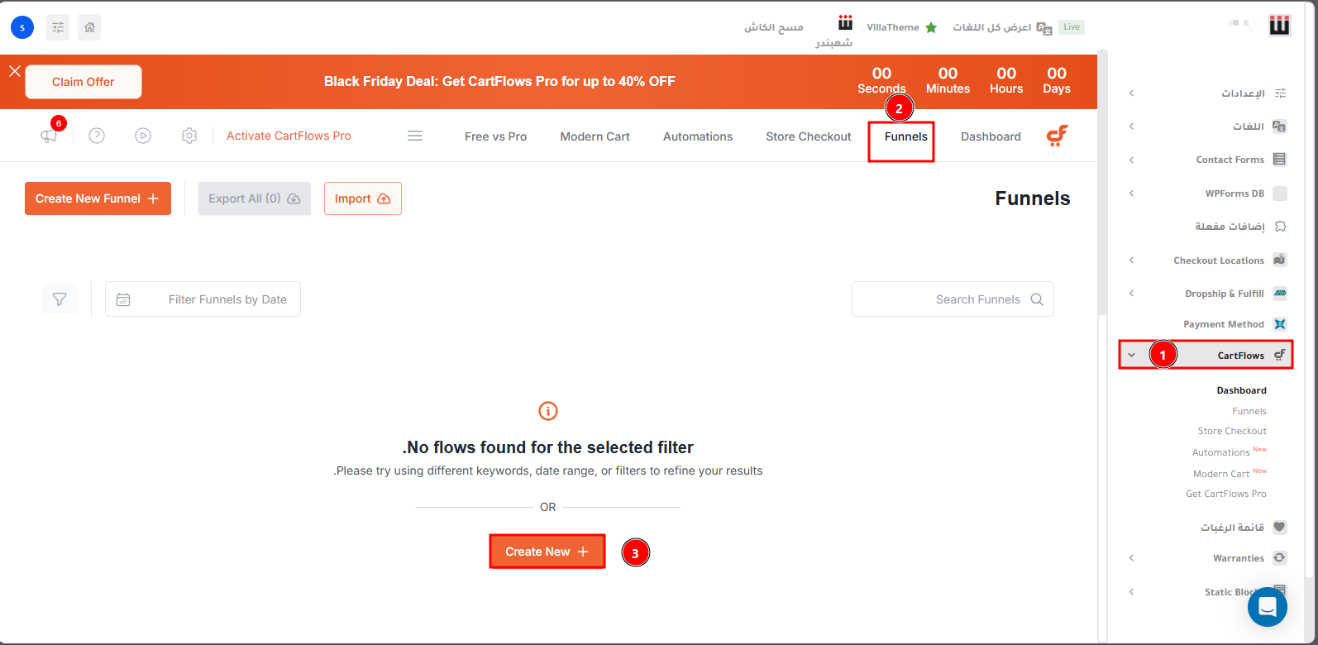Collapse the CartFlows sidebar menu
1318x645 pixels.
tap(1131, 355)
